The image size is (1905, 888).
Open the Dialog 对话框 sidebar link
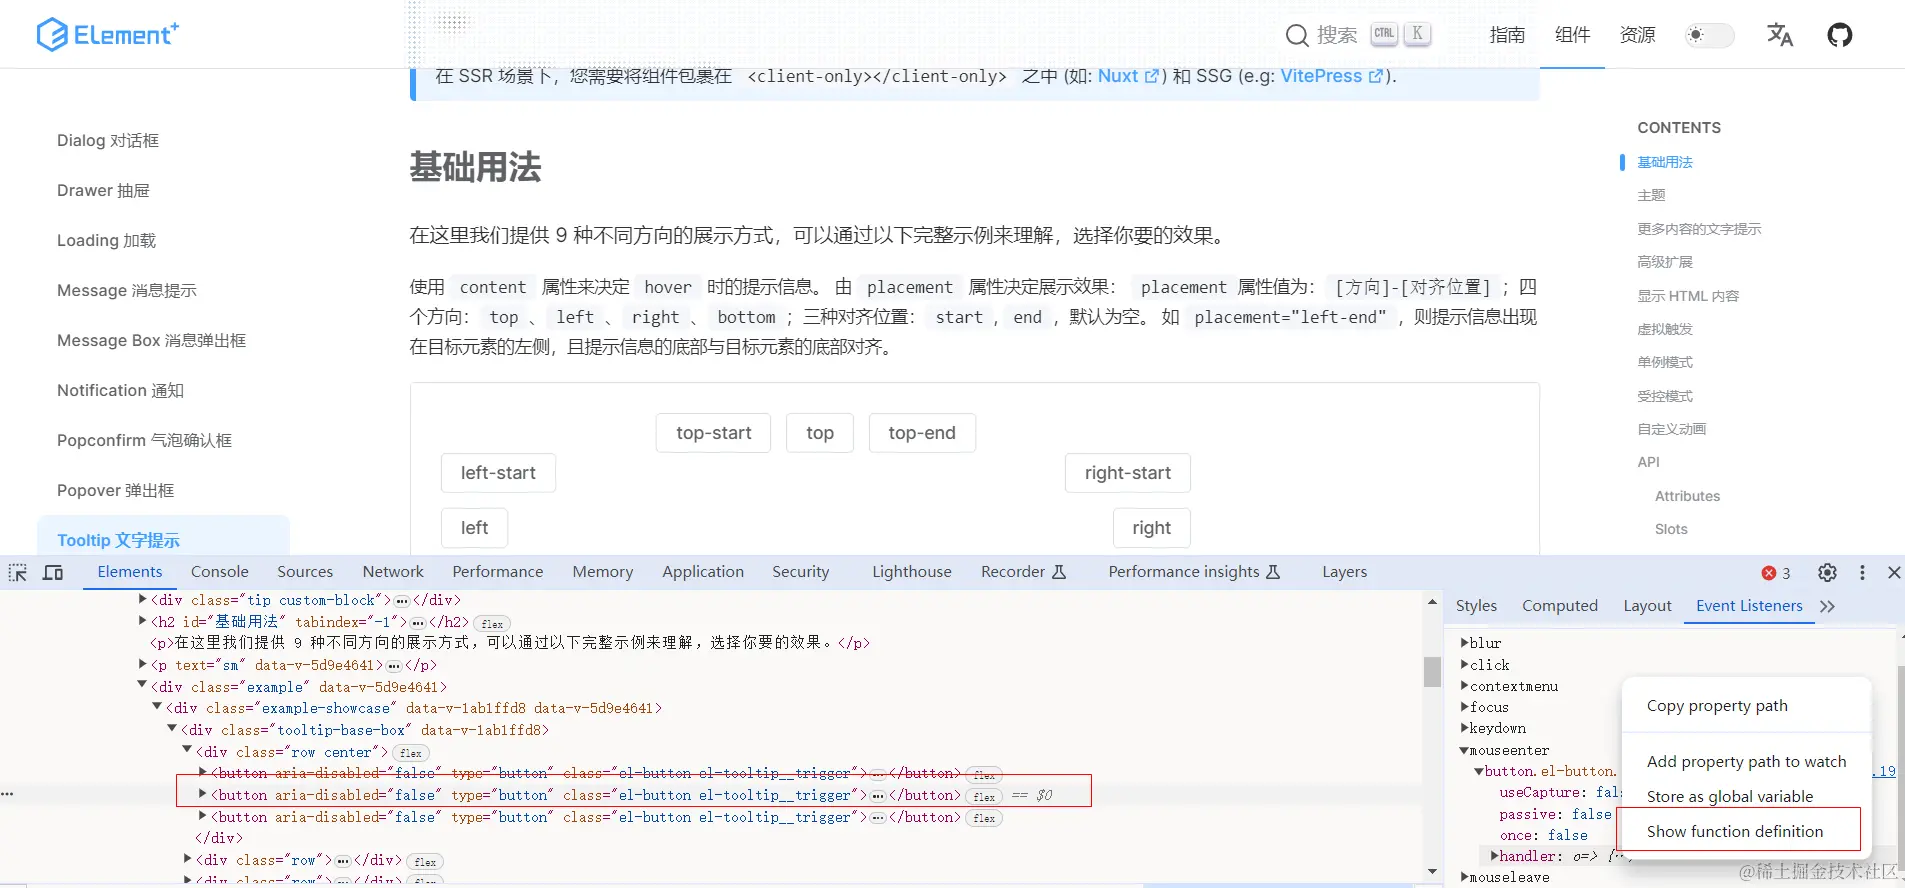(108, 140)
